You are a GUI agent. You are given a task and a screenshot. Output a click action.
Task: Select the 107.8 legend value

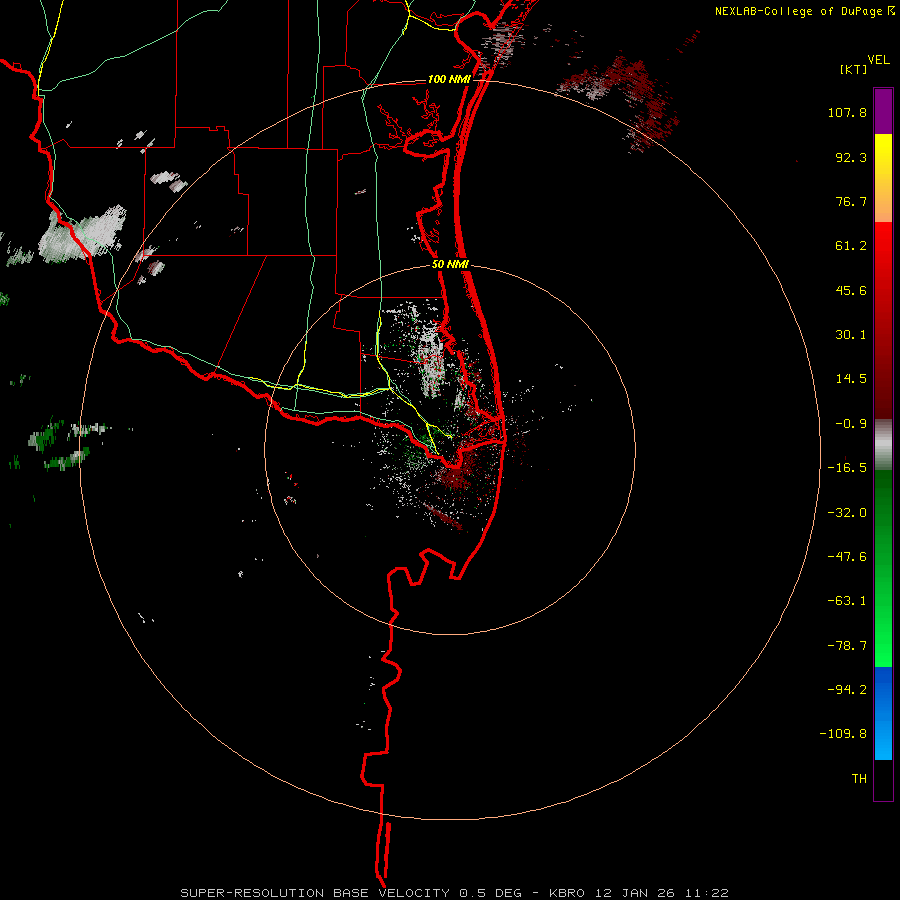coord(847,112)
